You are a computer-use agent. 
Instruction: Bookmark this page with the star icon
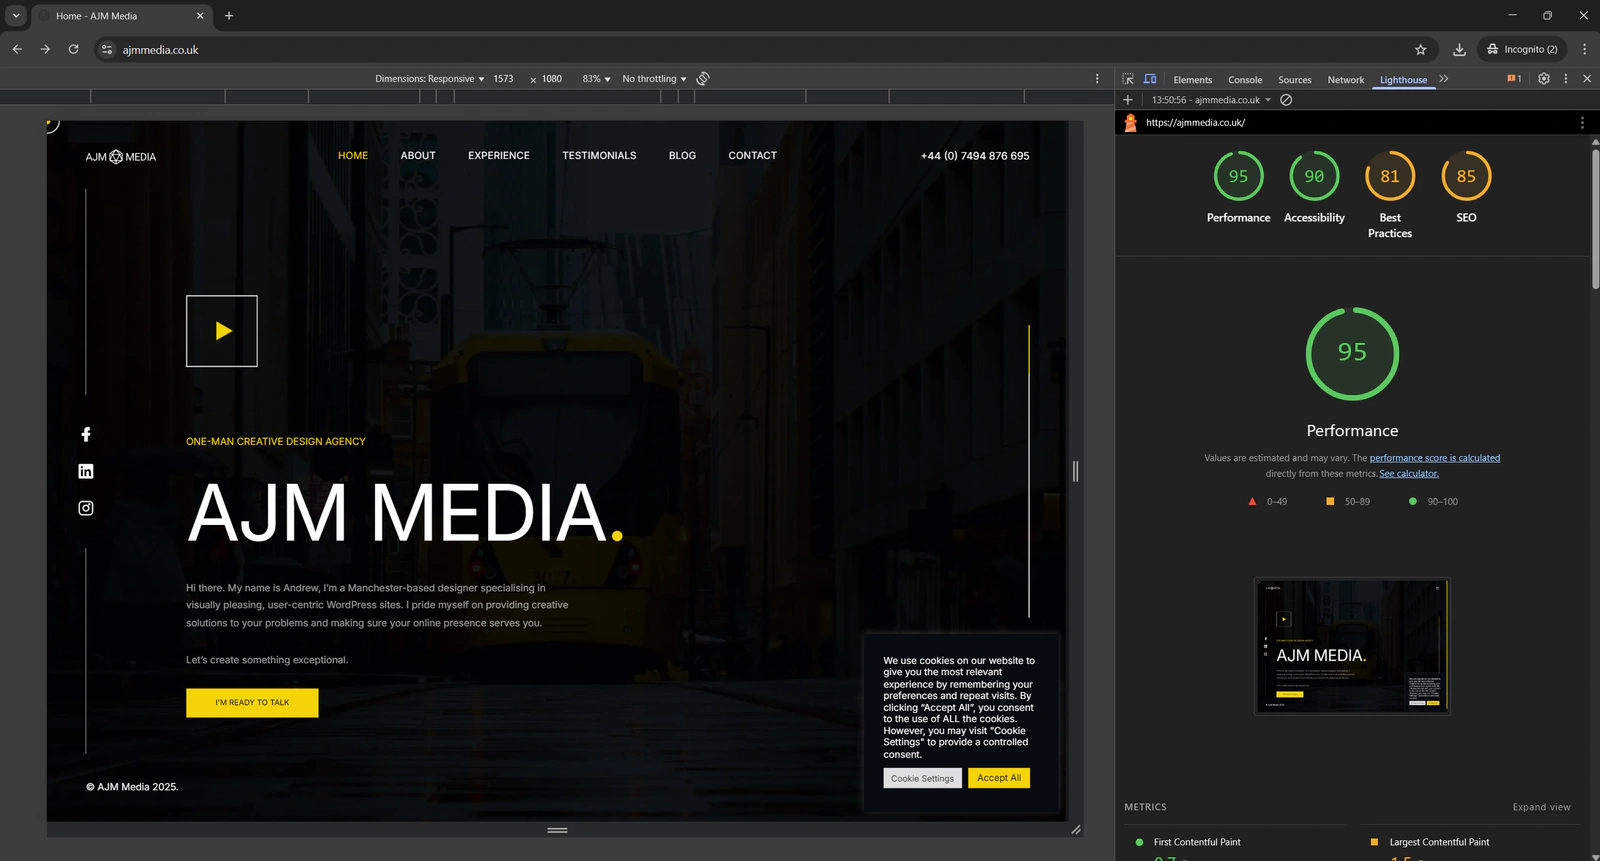pos(1421,49)
